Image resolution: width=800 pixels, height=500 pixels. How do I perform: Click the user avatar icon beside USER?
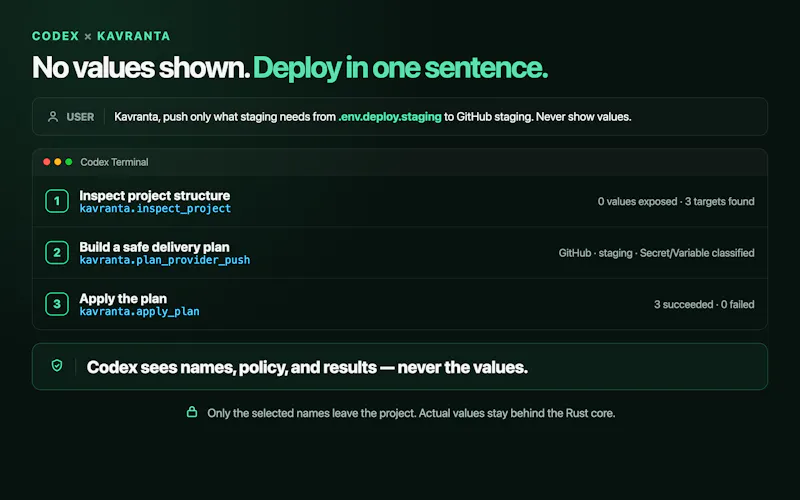tap(53, 117)
